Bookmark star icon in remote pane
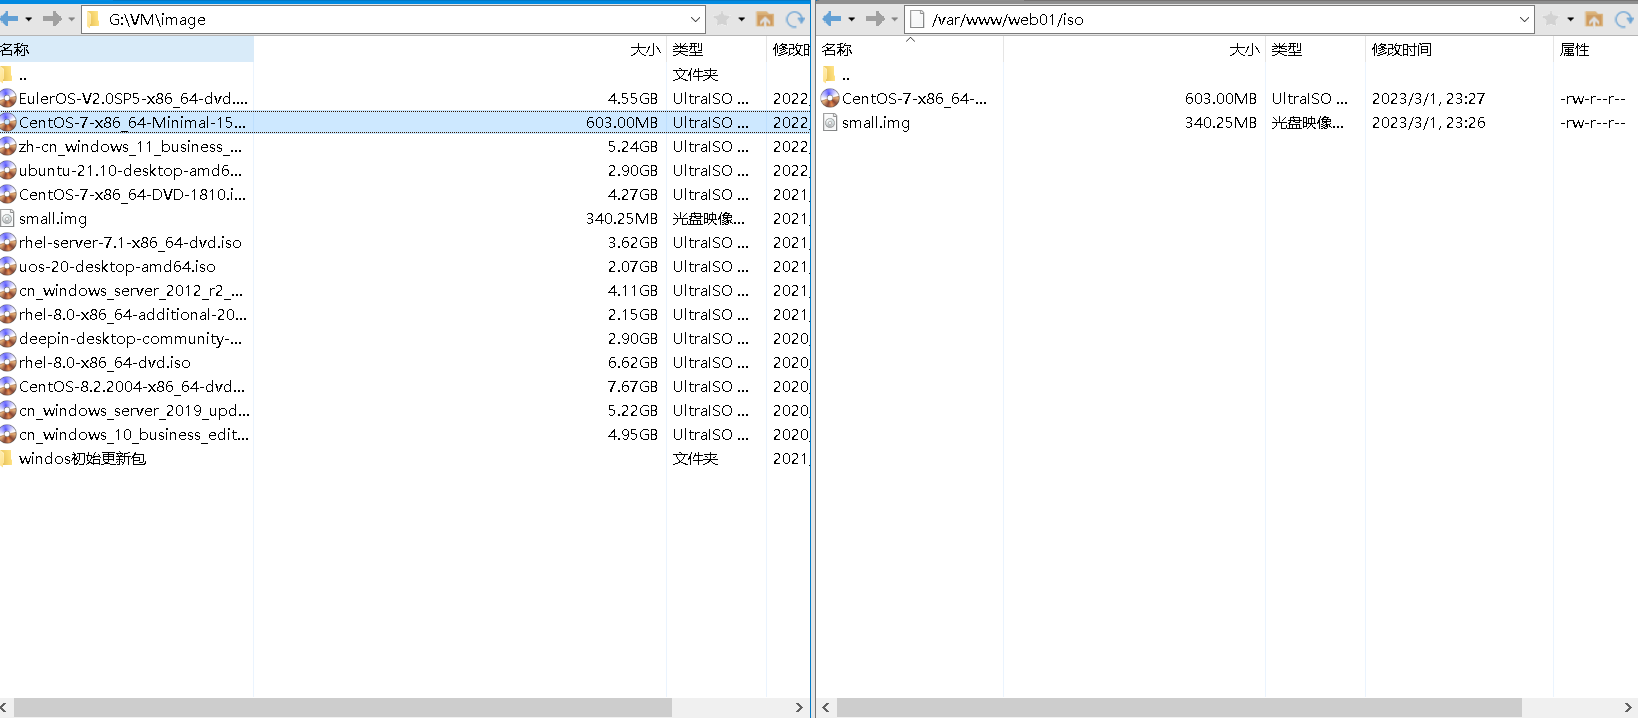This screenshot has width=1638, height=718. [1551, 19]
